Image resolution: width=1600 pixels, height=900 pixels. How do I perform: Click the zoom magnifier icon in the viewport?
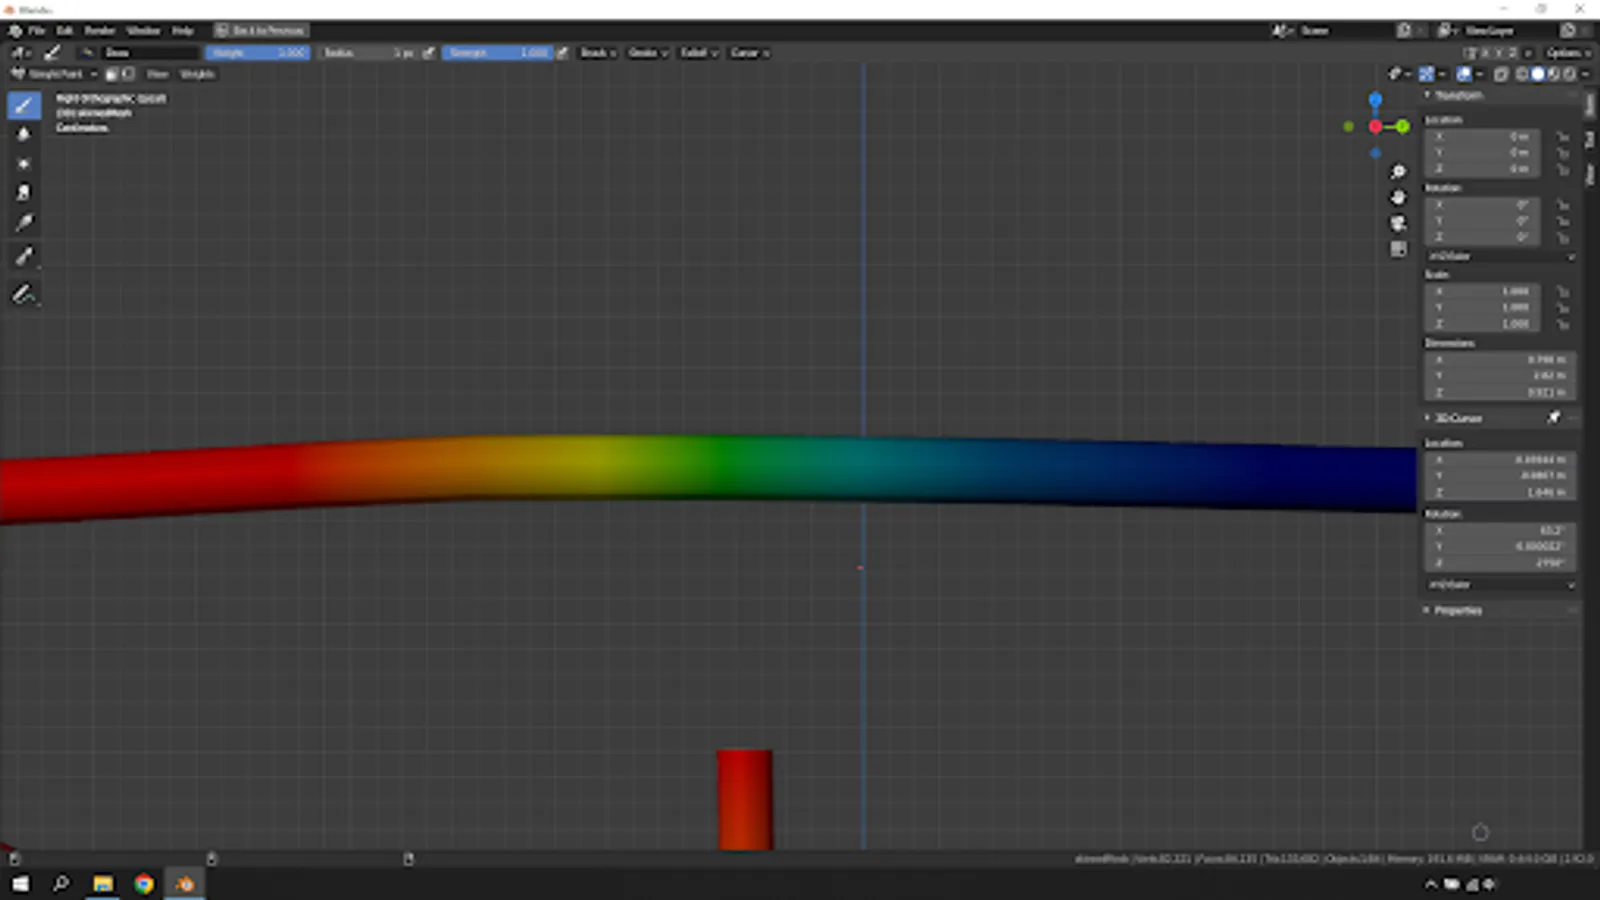point(1398,171)
